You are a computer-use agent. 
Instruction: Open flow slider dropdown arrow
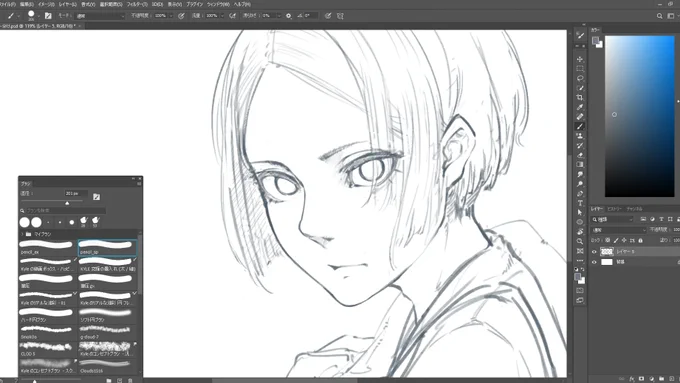222,16
